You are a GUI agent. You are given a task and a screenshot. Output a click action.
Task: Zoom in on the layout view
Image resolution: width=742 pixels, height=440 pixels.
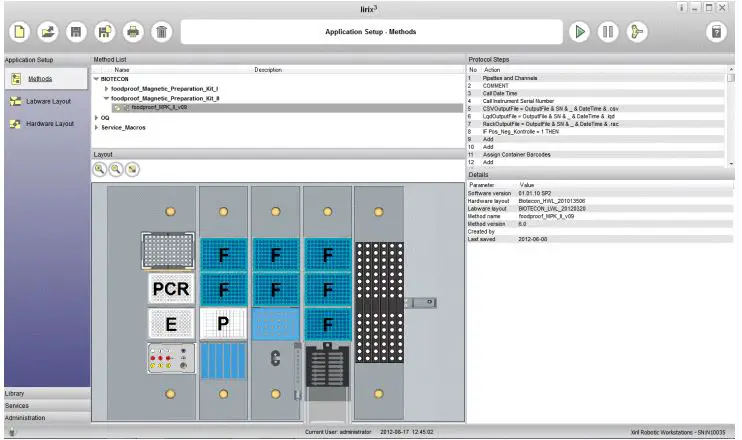coord(99,169)
